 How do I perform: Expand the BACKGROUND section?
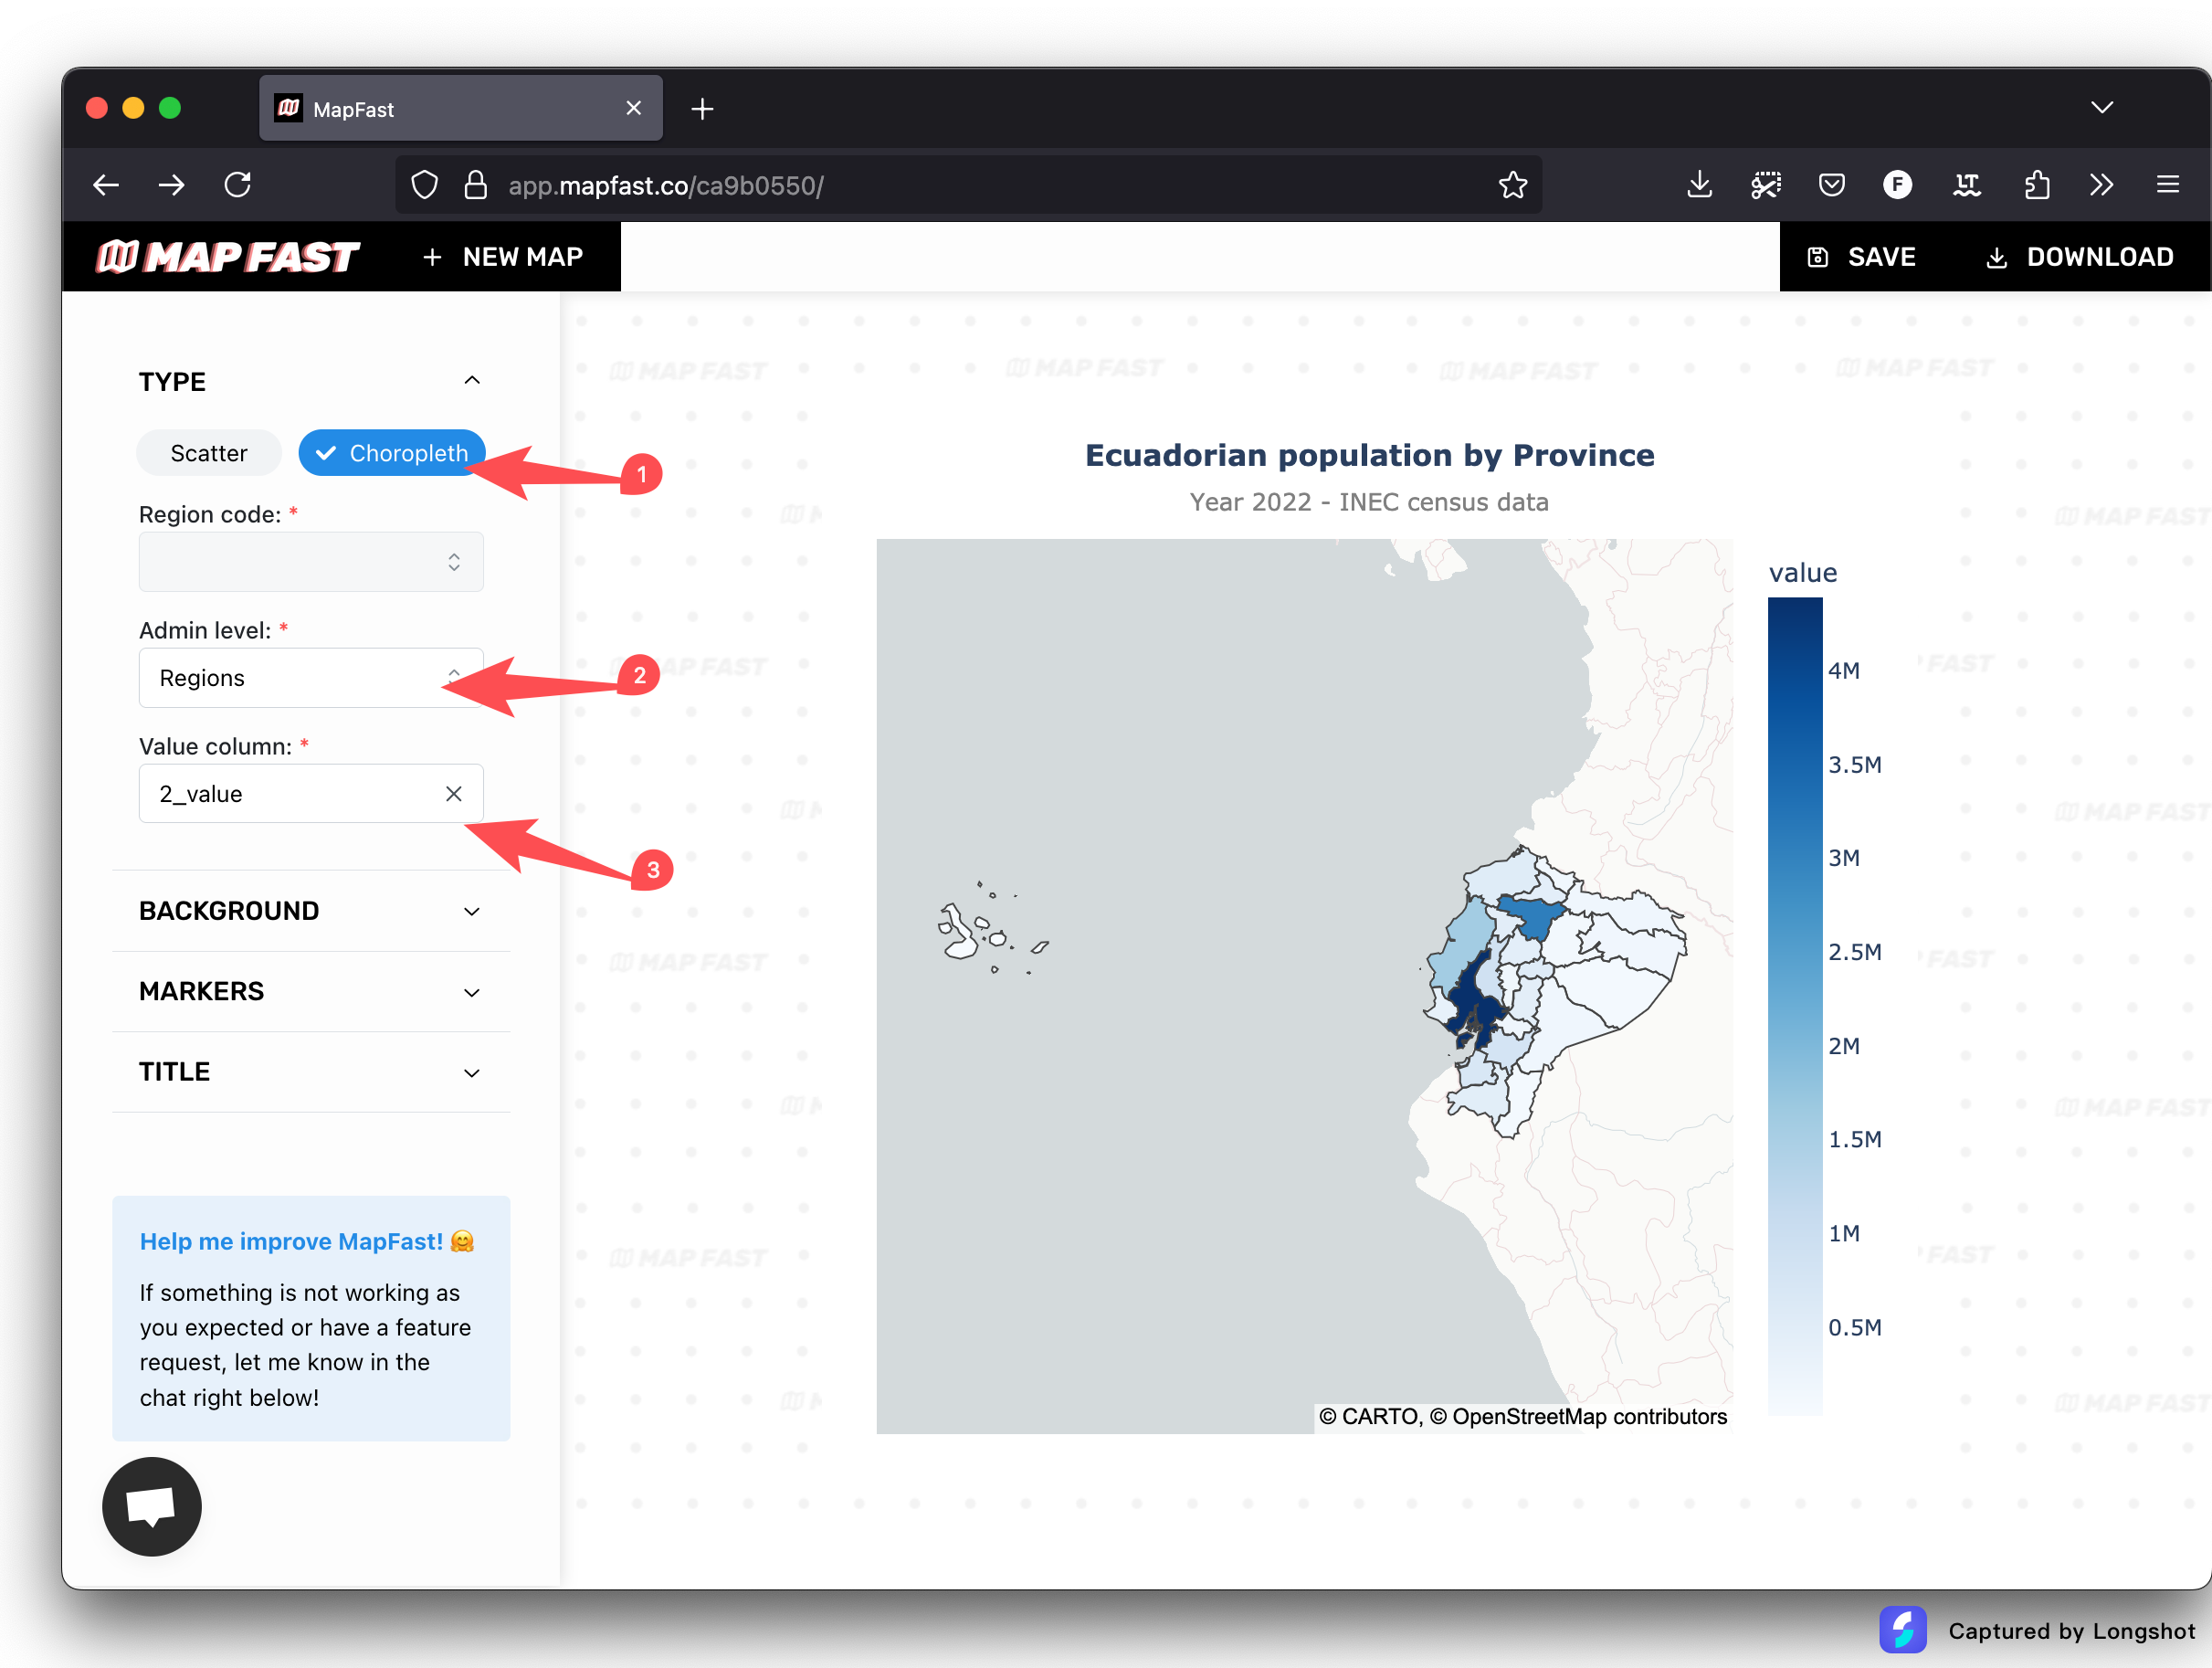(x=311, y=911)
